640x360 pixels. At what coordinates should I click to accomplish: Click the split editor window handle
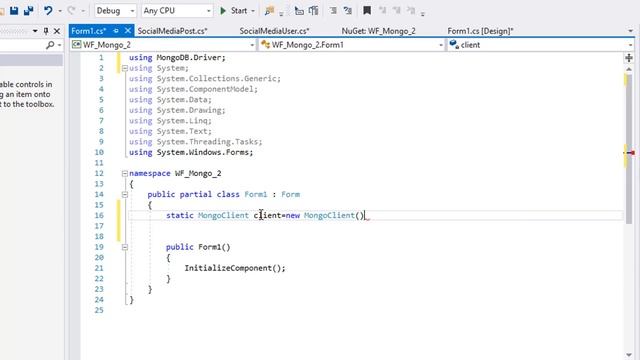coord(629,58)
